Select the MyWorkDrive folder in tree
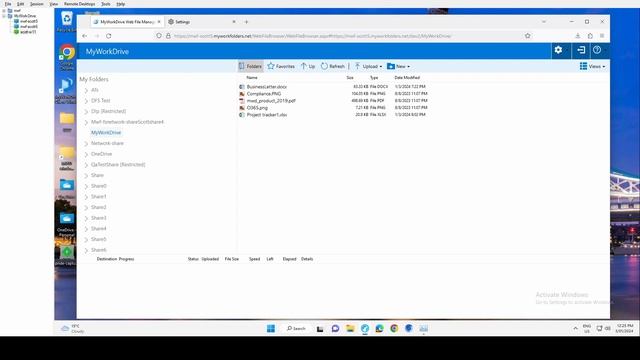640x360 pixels. 106,133
